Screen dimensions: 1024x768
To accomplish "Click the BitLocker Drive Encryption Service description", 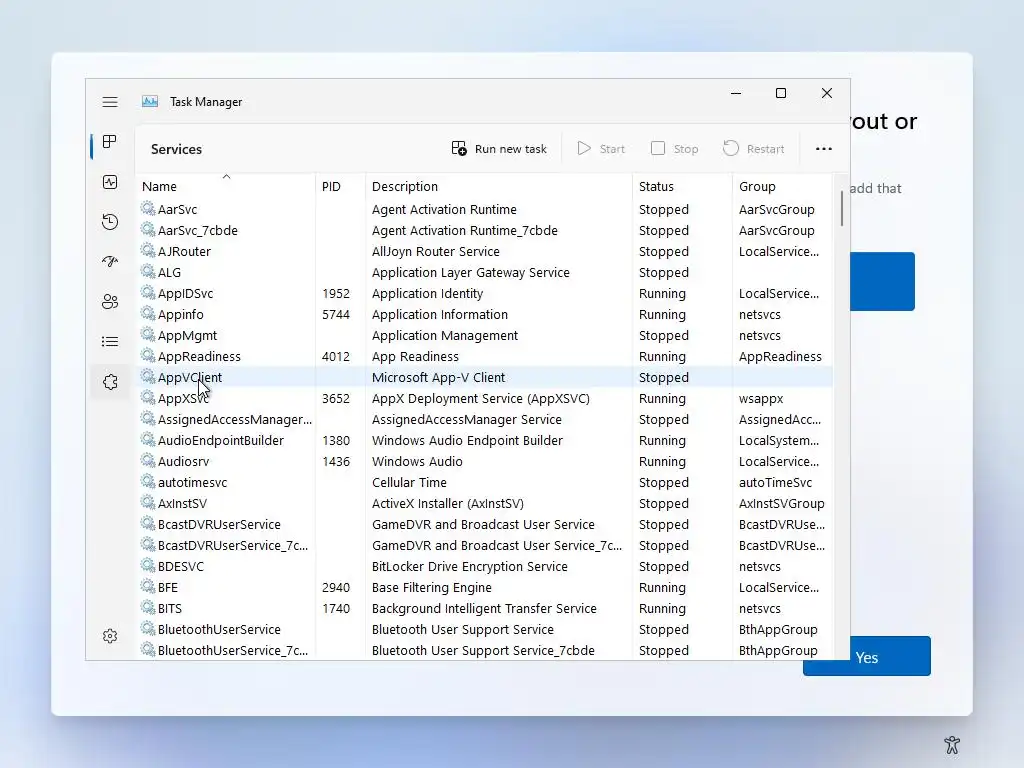I will pos(470,567).
